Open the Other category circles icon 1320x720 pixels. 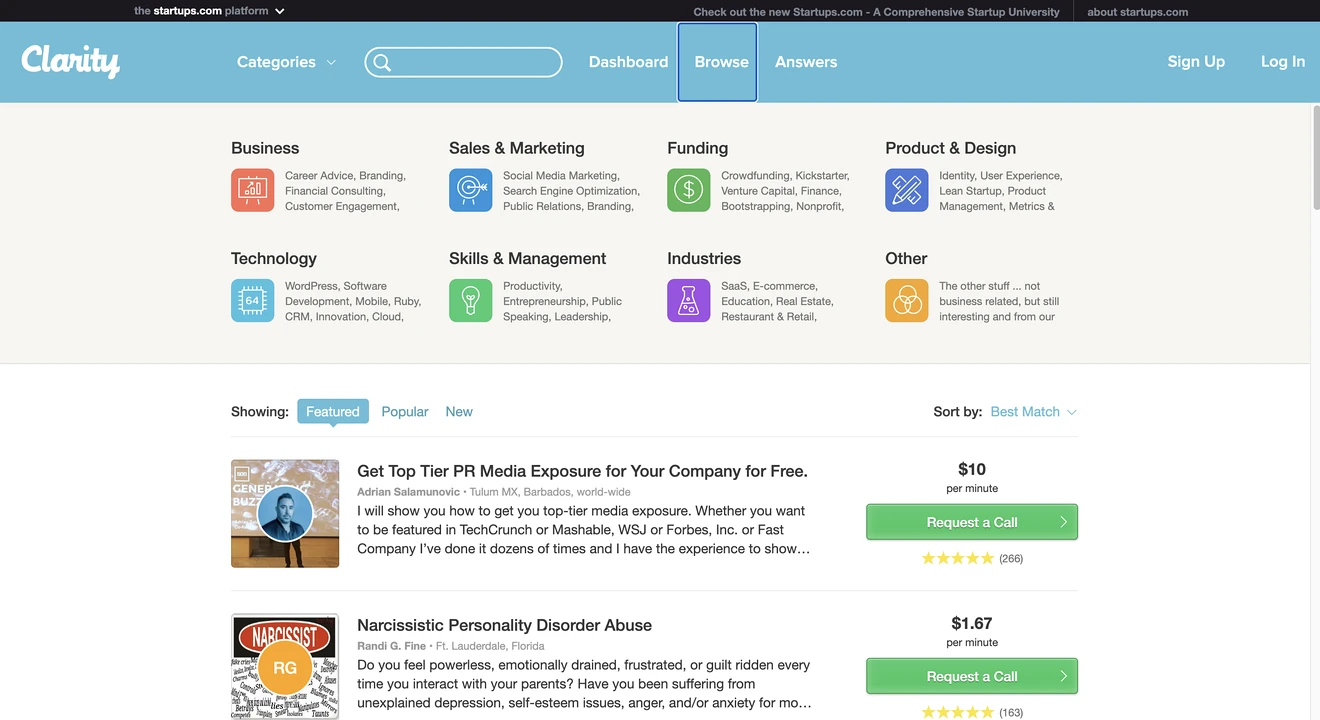click(x=906, y=300)
